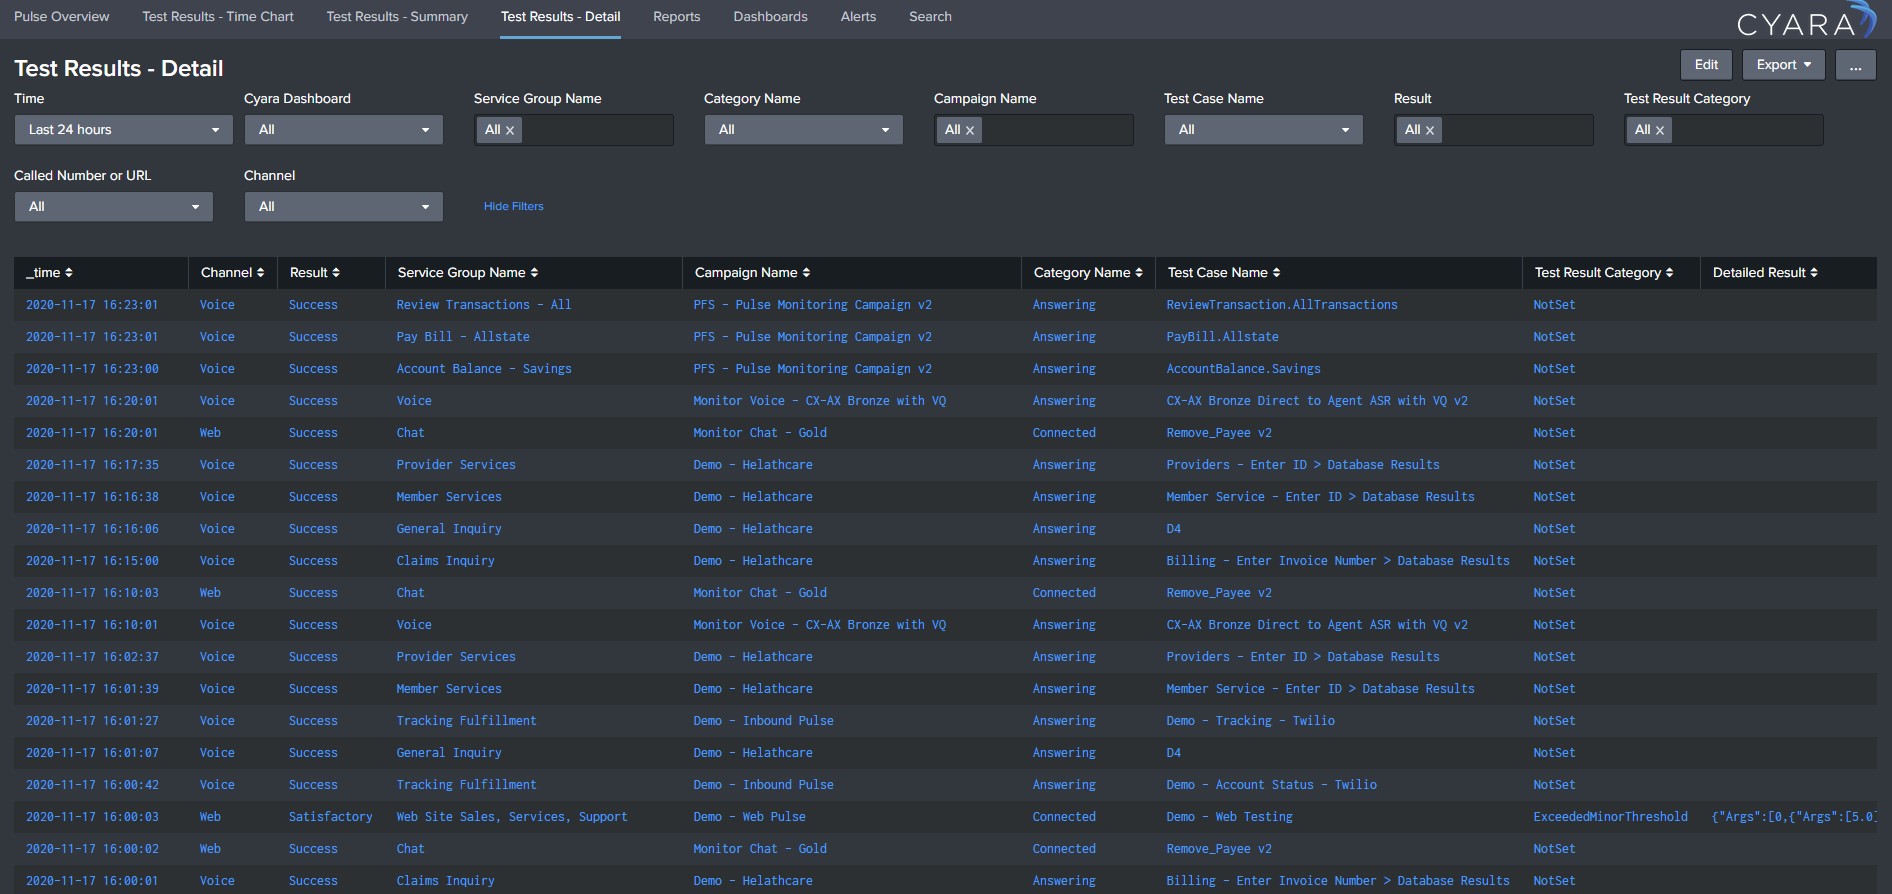This screenshot has width=1892, height=894.
Task: Click Demo - Account Status - Twilio
Action: [1271, 785]
